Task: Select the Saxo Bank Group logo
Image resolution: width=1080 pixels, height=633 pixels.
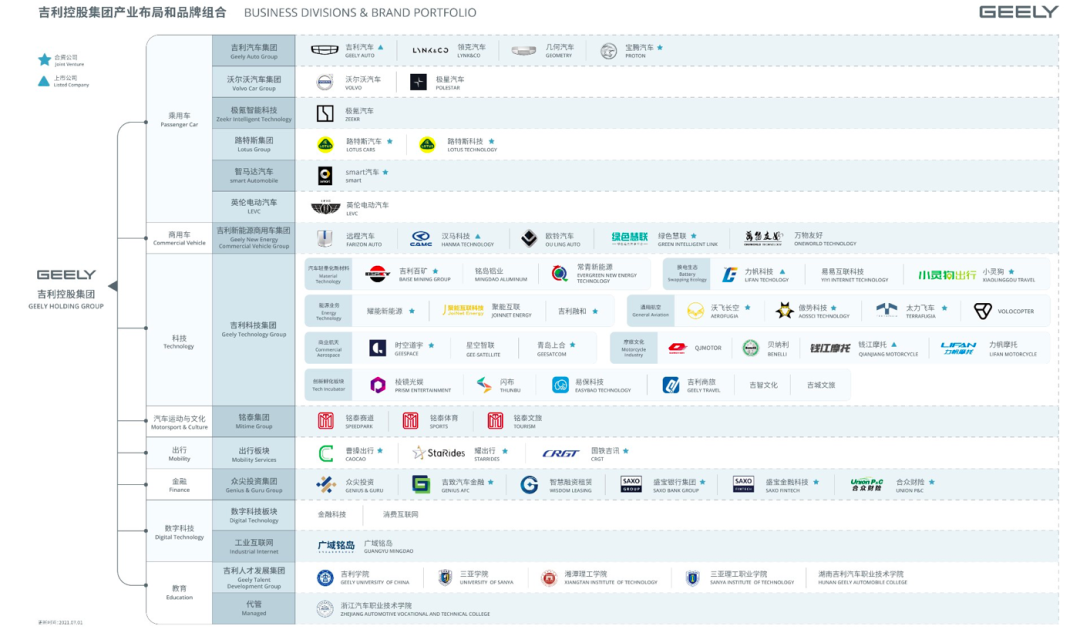Action: pos(631,484)
